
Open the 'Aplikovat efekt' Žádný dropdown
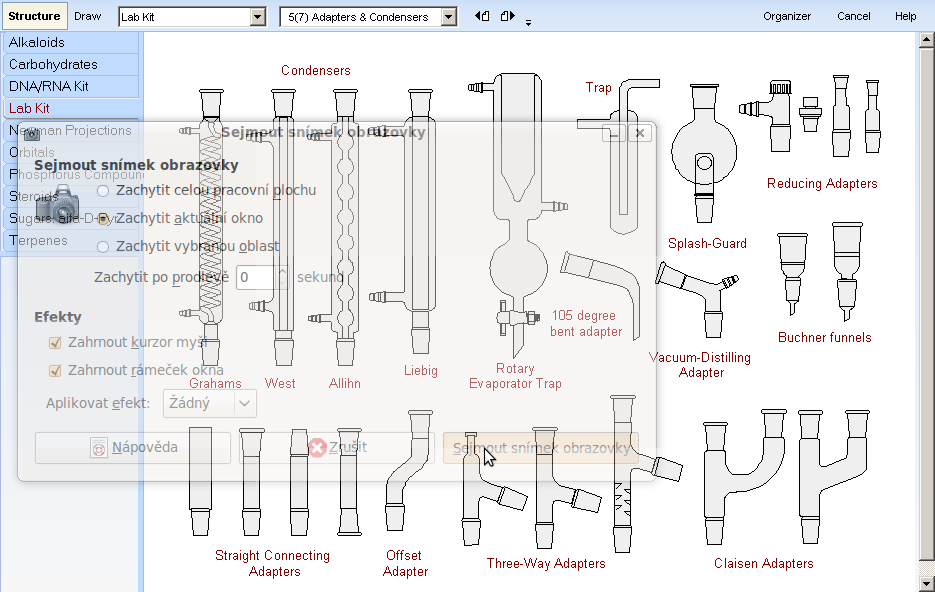point(210,404)
